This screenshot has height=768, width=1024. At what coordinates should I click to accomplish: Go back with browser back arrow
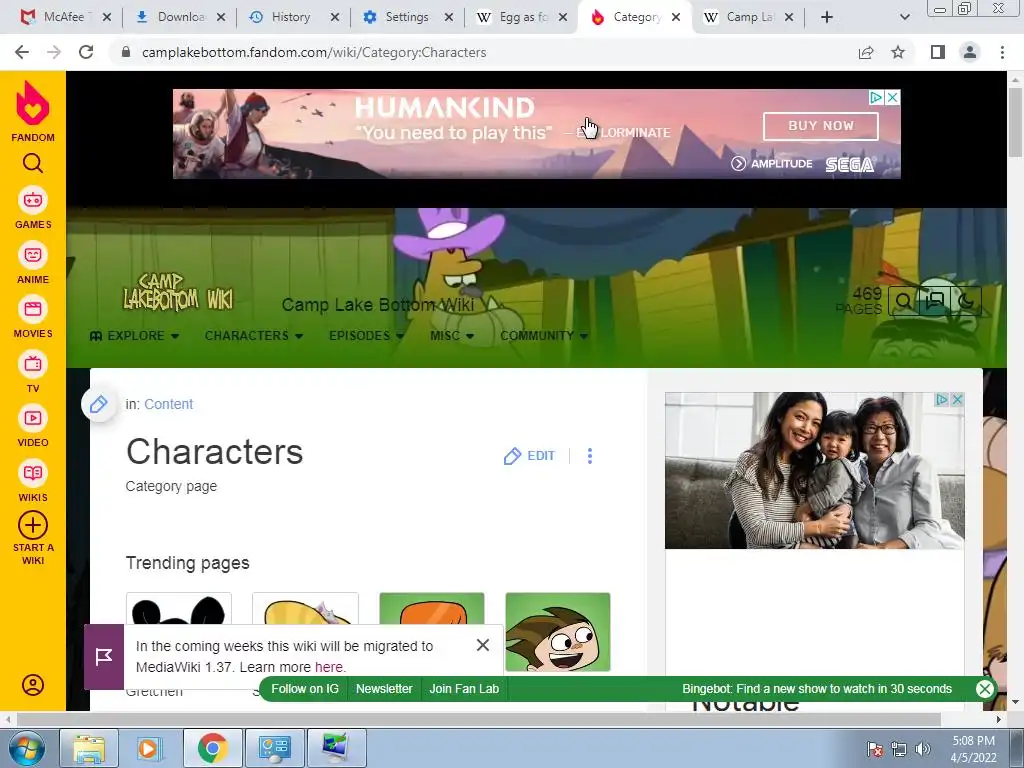pos(22,52)
